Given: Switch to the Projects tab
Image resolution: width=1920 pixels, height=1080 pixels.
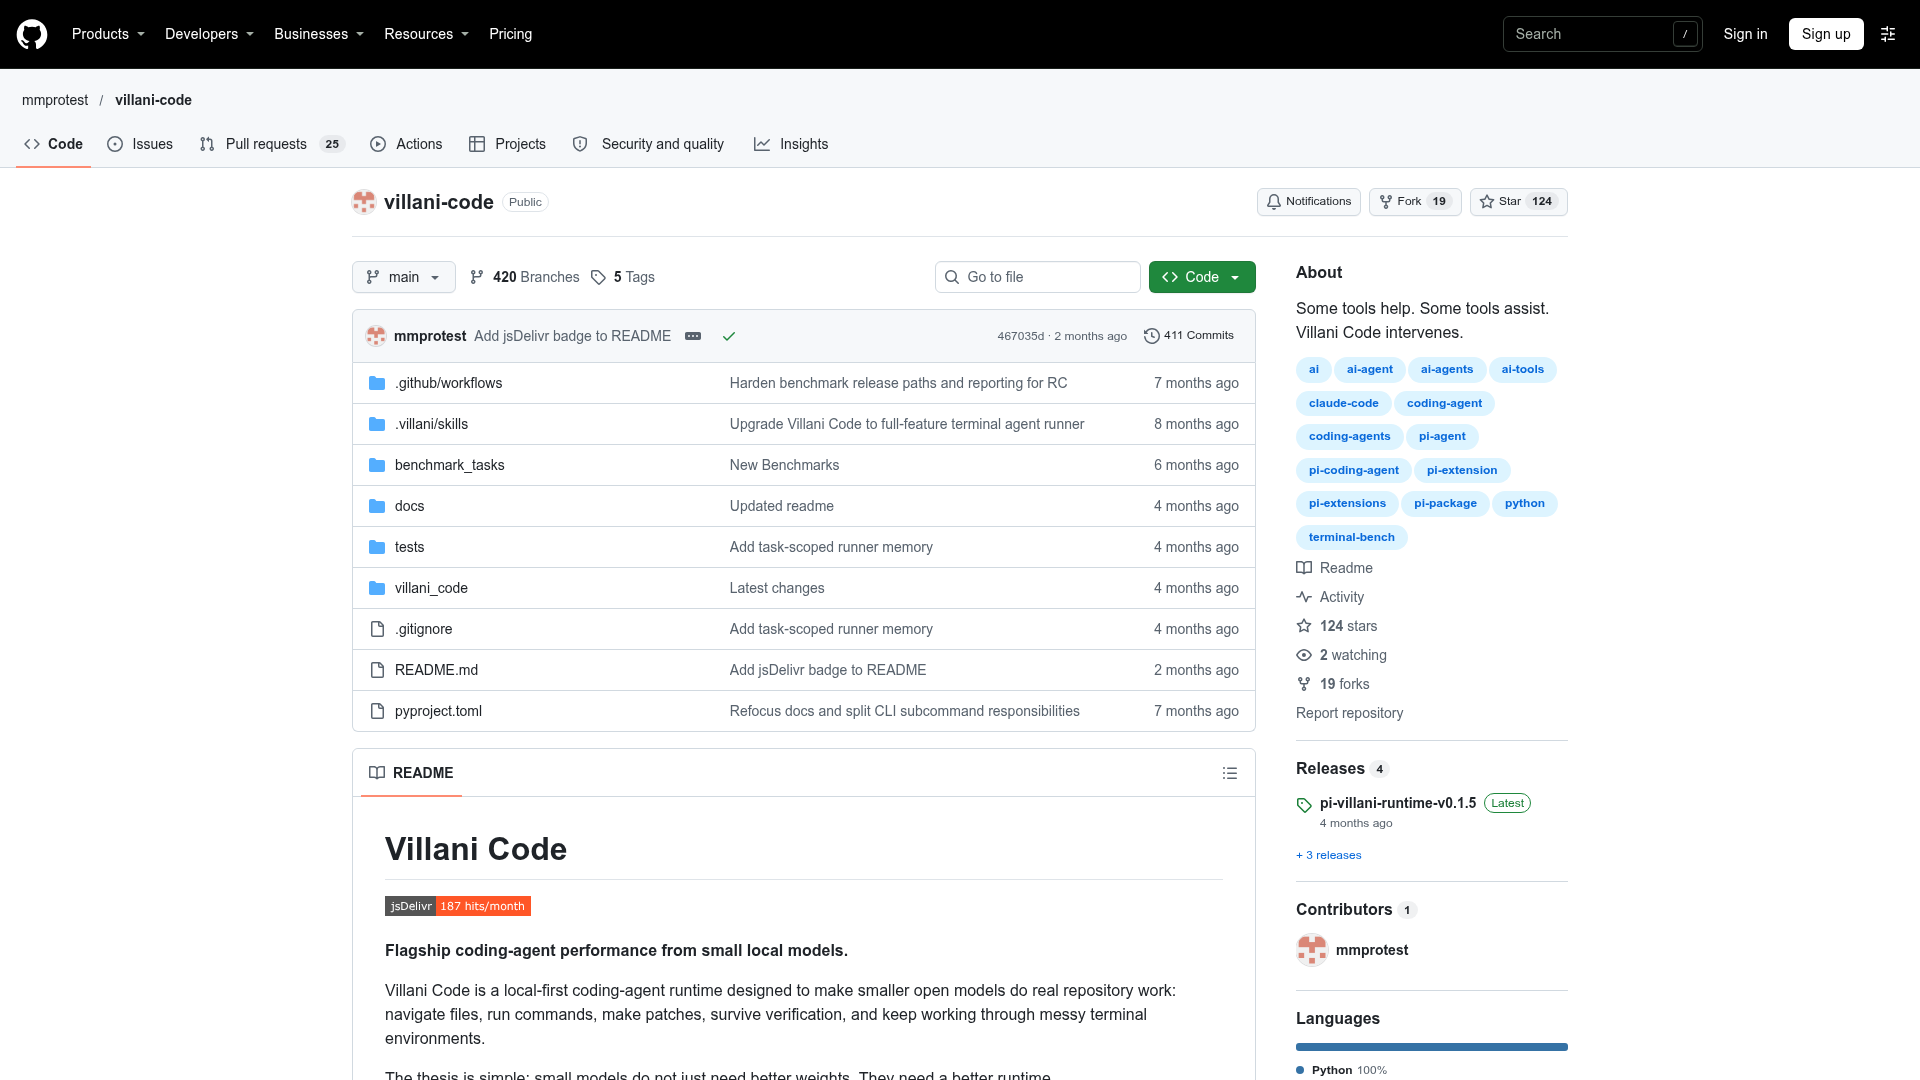Looking at the screenshot, I should pyautogui.click(x=508, y=144).
